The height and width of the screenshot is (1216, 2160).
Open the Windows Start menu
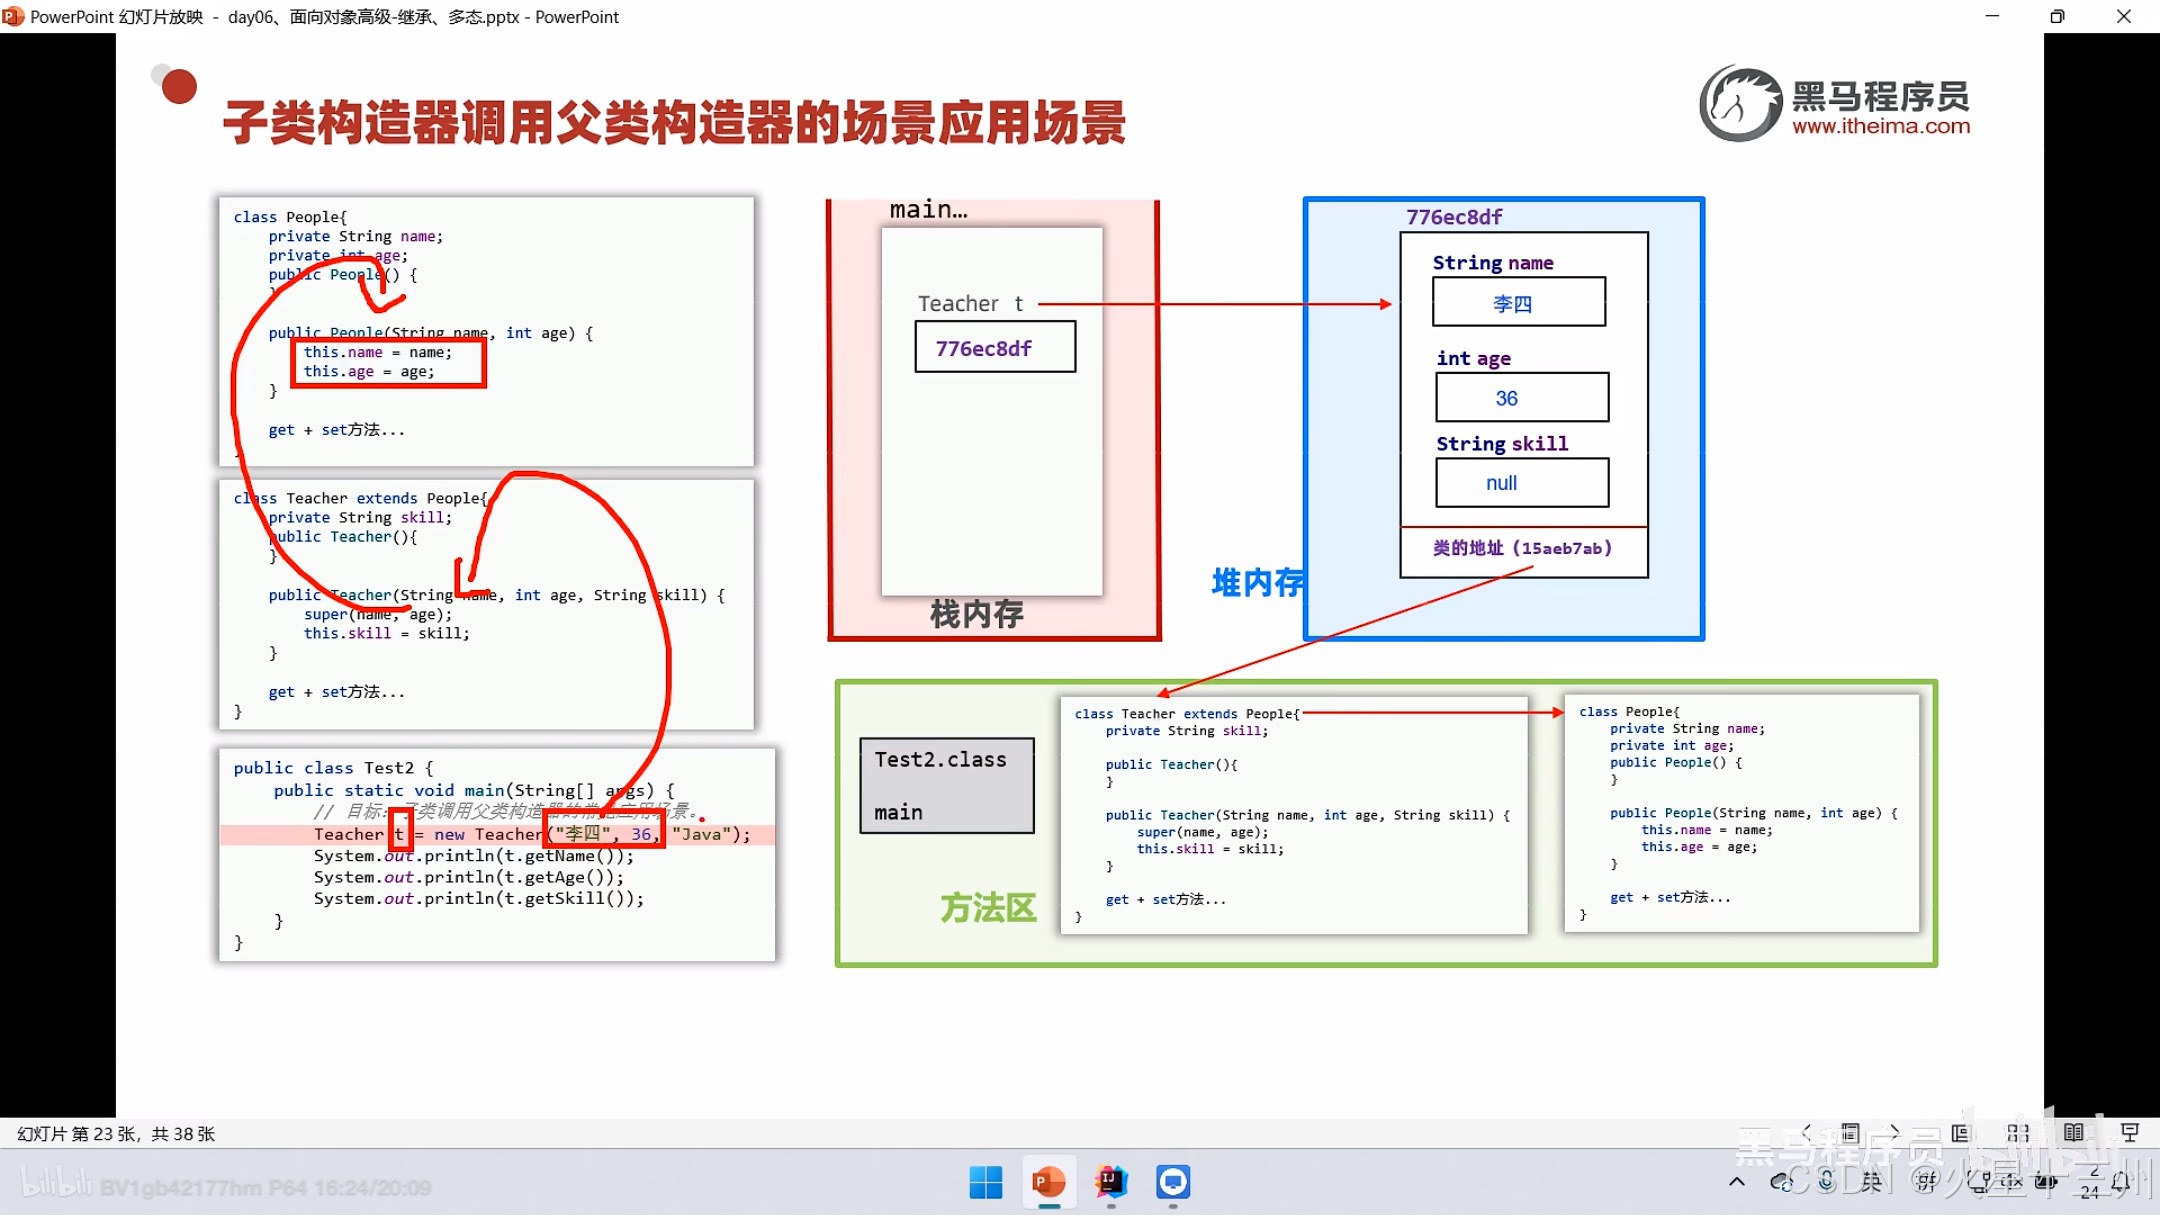tap(985, 1183)
